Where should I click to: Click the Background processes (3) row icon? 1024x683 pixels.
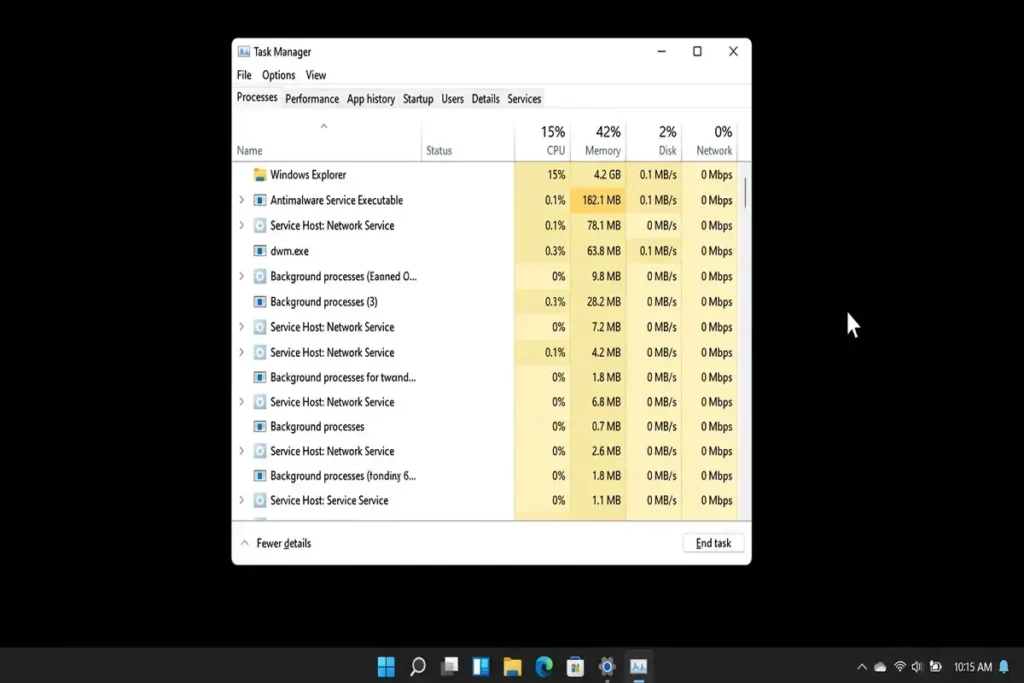(259, 302)
